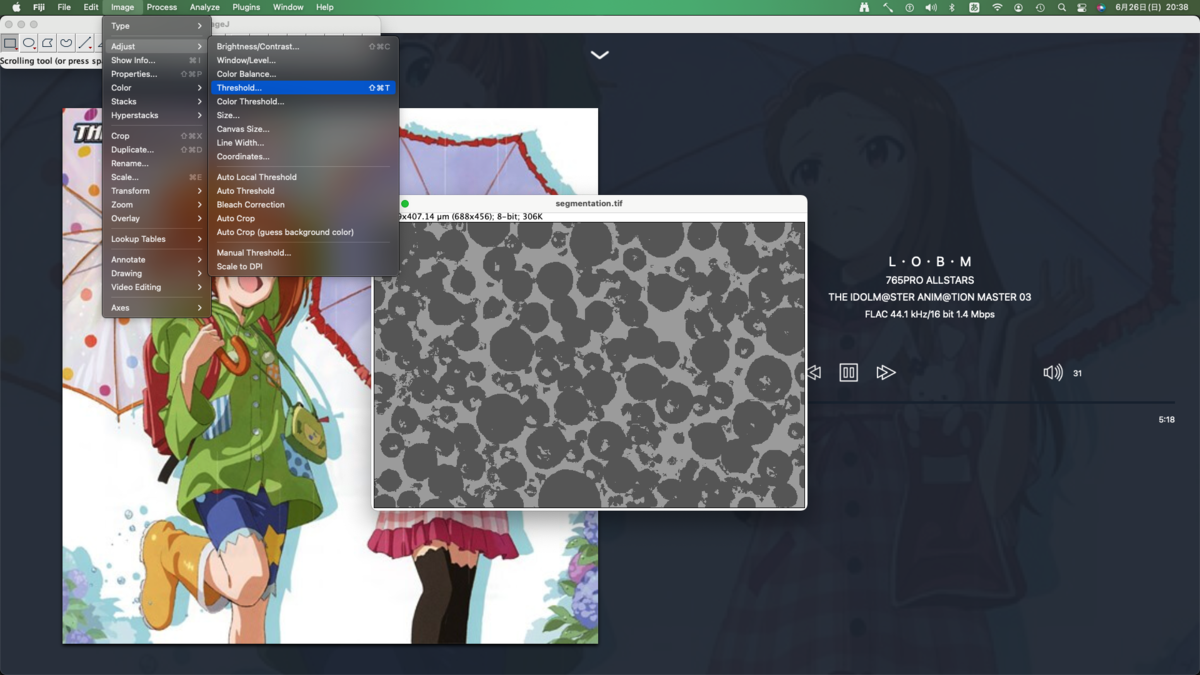1200x675 pixels.
Task: Skip to next track in music player
Action: tap(885, 372)
